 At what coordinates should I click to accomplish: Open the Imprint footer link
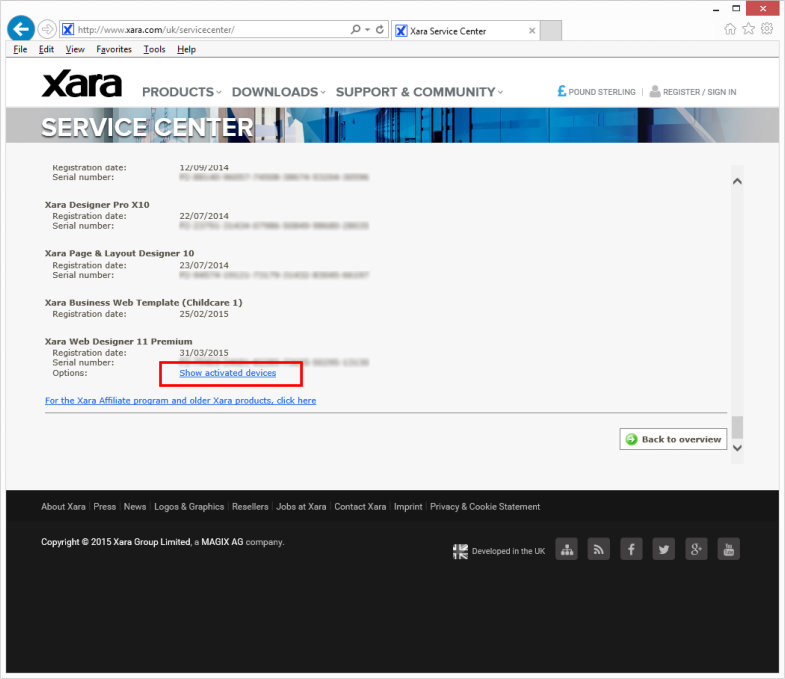click(x=408, y=507)
